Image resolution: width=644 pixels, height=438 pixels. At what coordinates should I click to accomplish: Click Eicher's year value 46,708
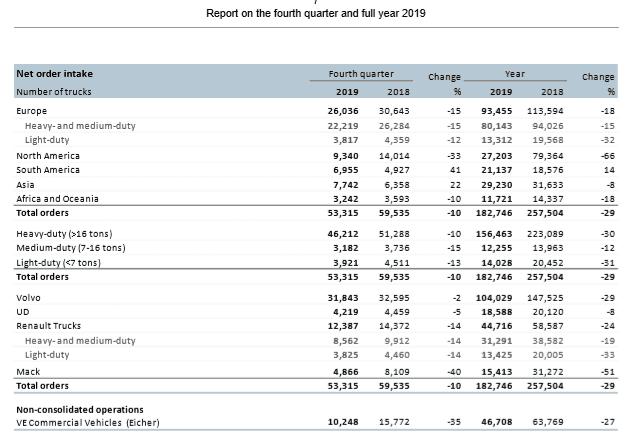tap(497, 422)
